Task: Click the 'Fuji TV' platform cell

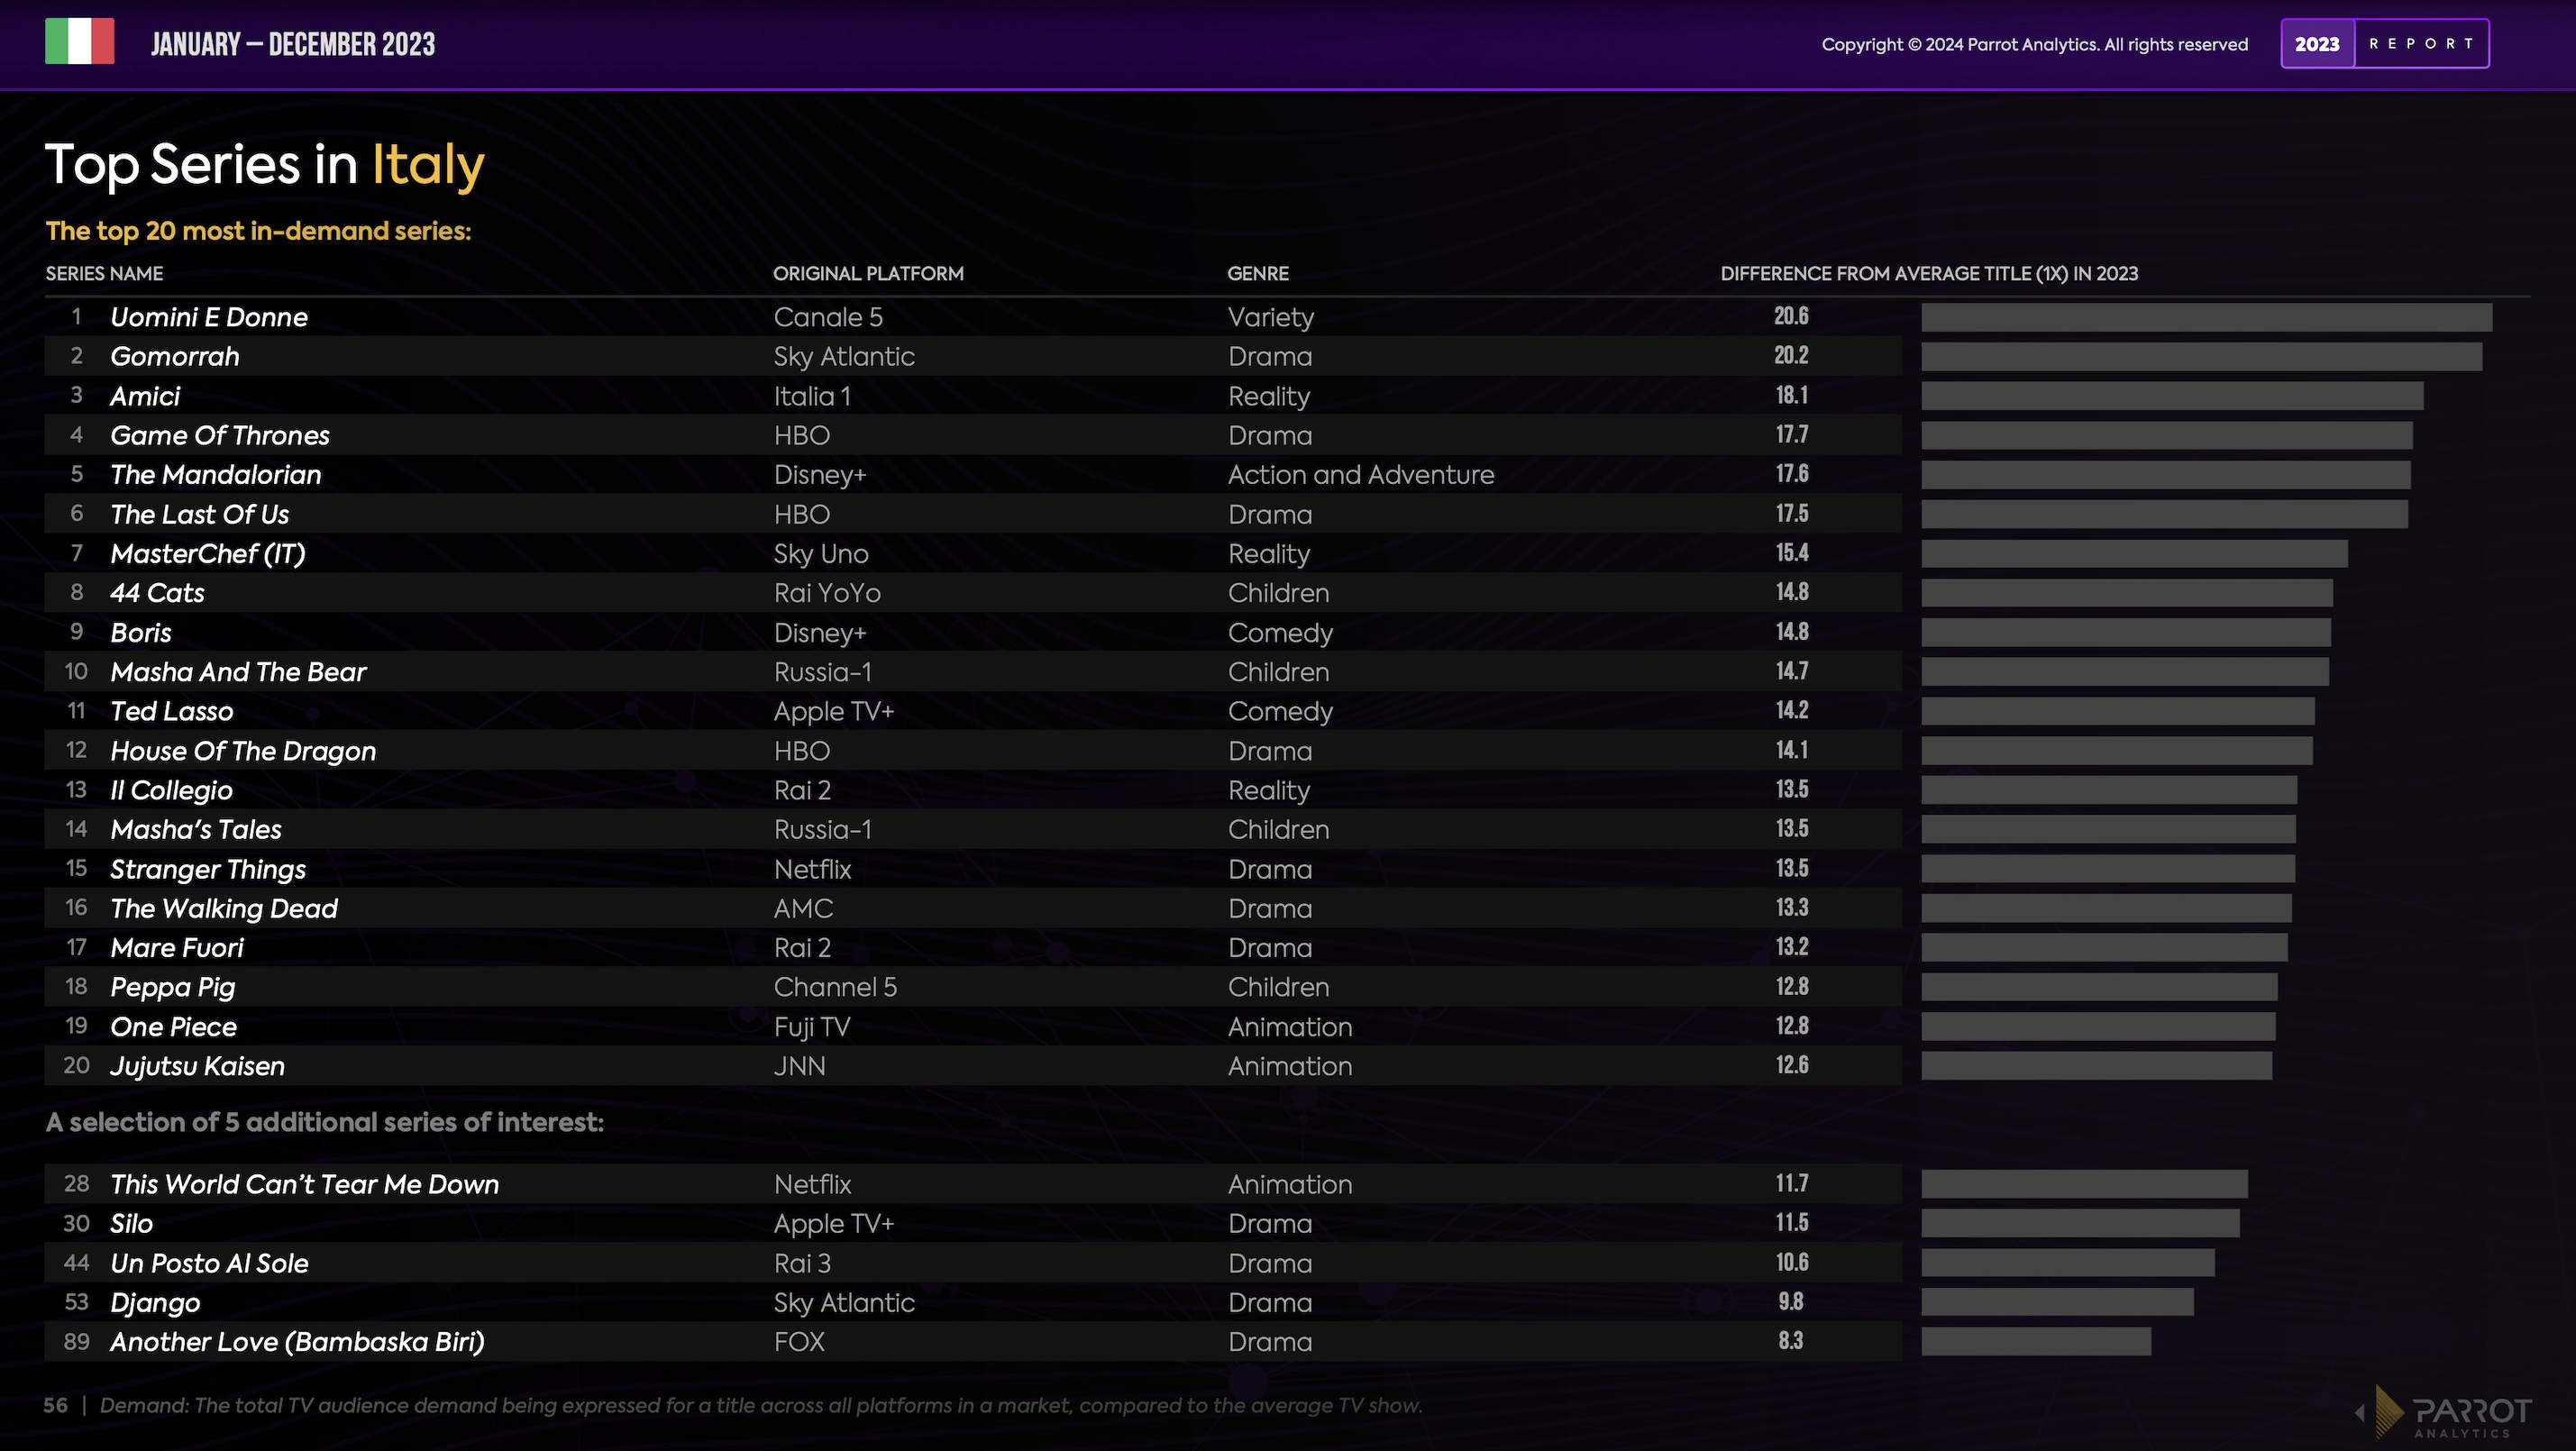Action: click(812, 1027)
